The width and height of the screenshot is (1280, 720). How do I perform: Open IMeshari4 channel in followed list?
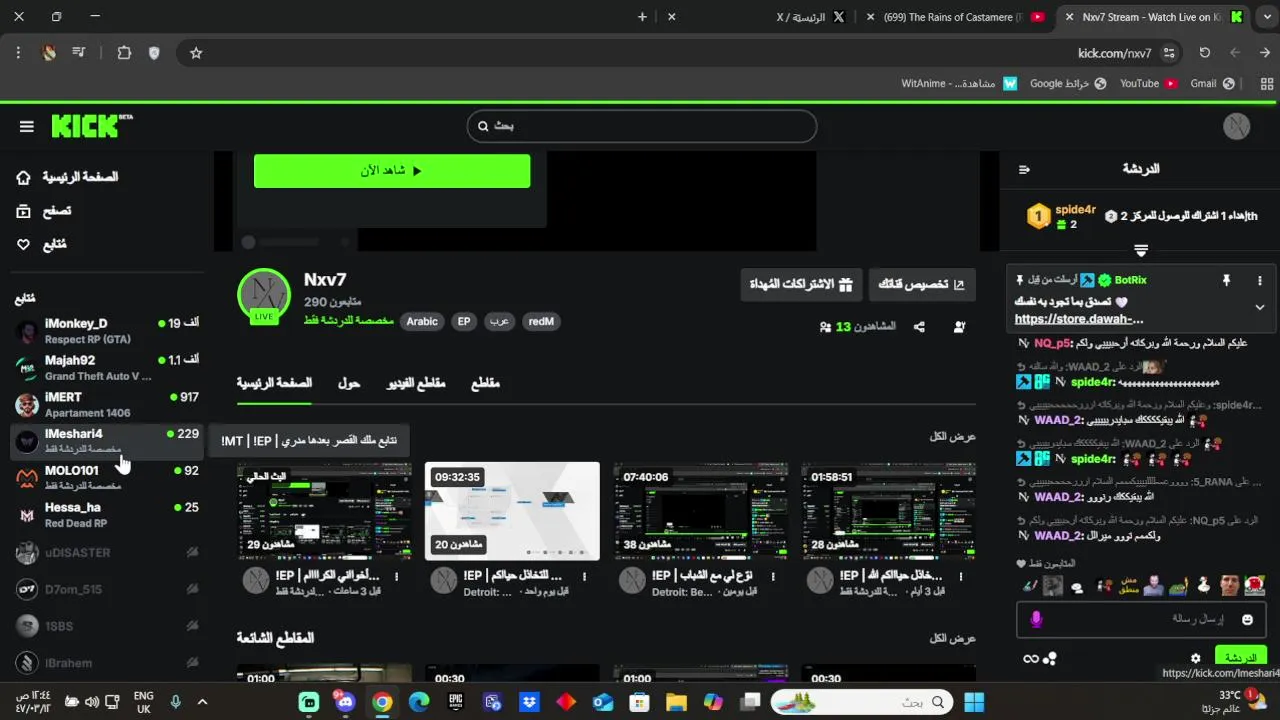tap(107, 441)
